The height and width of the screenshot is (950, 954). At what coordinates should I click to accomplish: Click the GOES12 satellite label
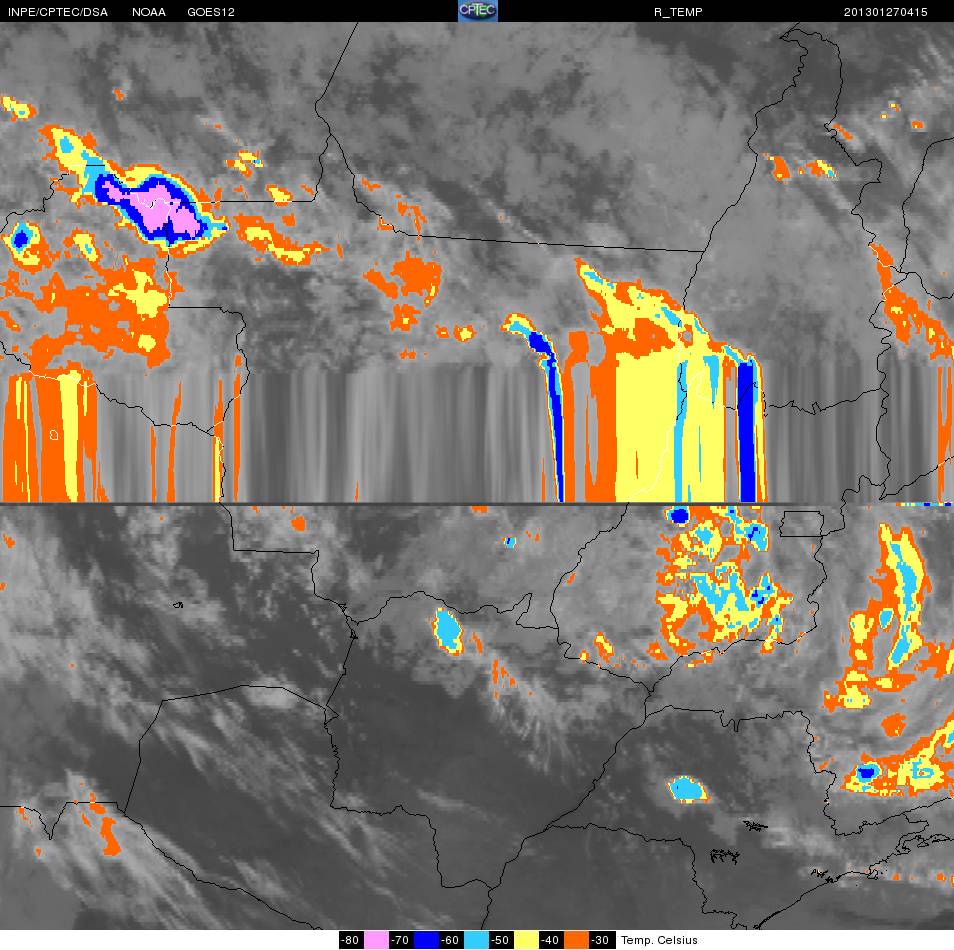(x=211, y=12)
